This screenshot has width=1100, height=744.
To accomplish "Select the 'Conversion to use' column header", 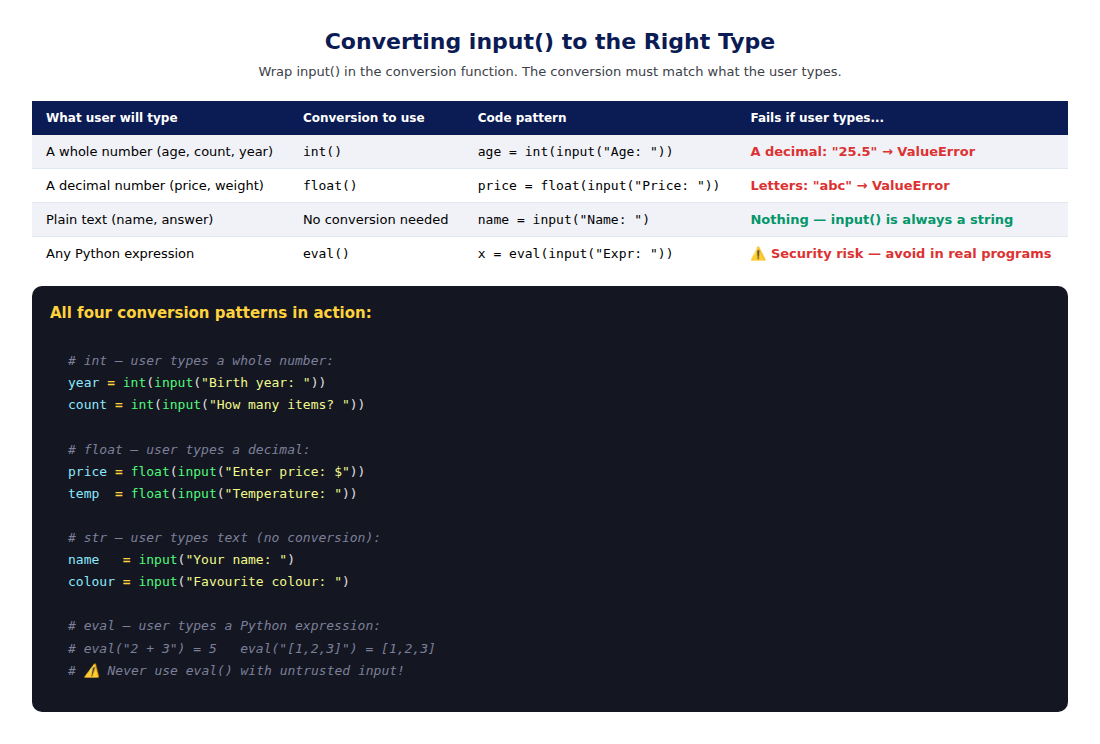I will point(363,118).
